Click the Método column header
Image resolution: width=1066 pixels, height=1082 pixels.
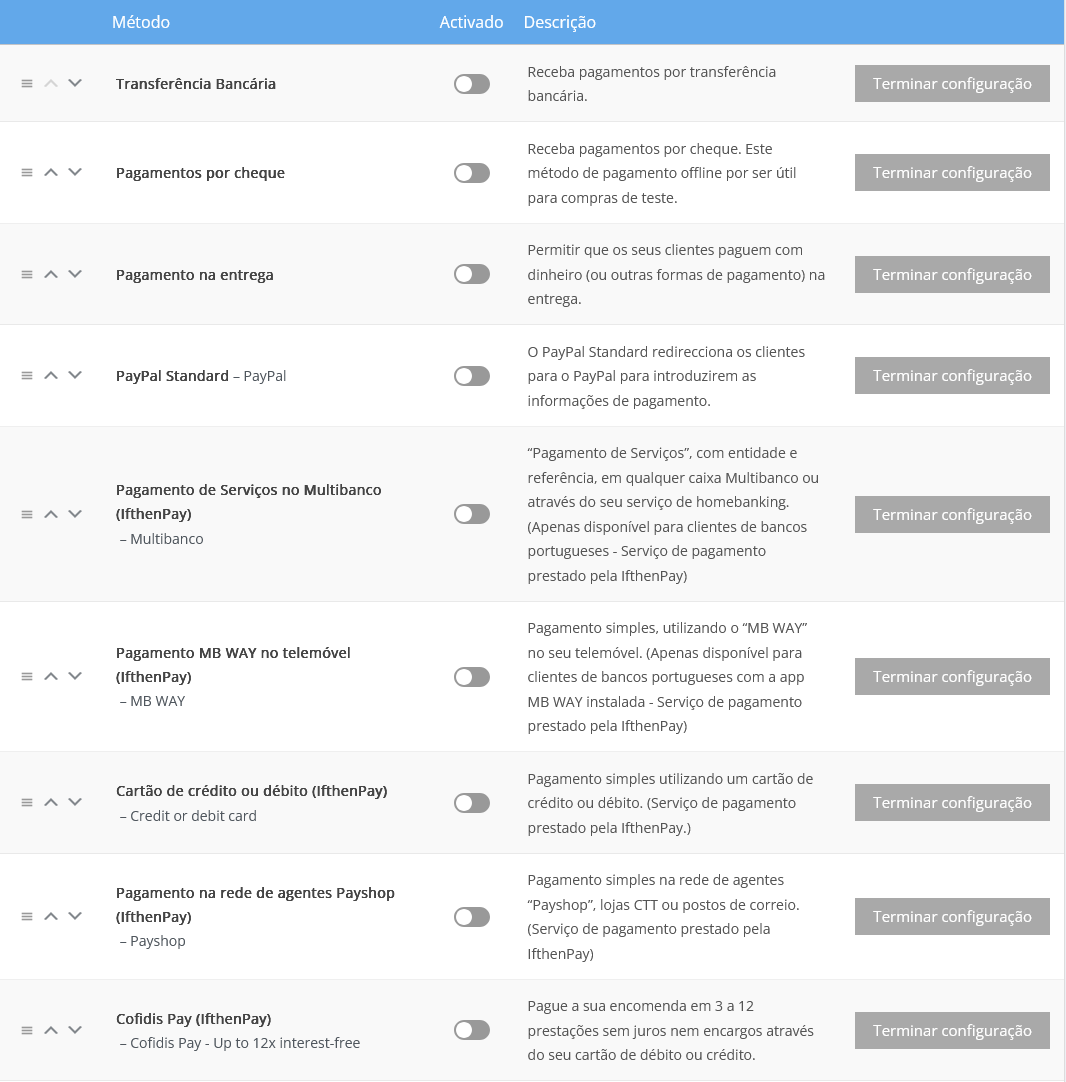[x=141, y=21]
